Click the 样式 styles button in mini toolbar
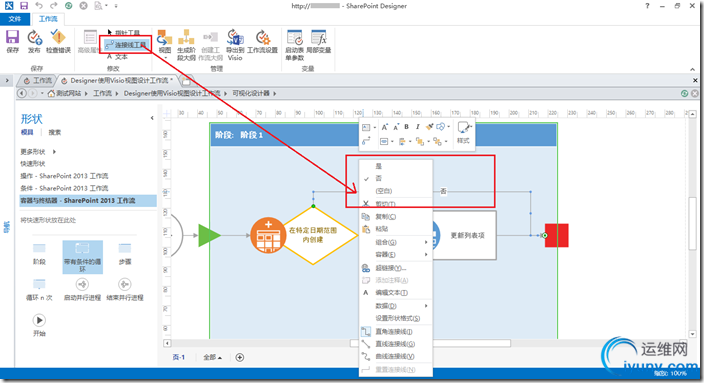Viewport: 704px width, 383px height. [463, 133]
